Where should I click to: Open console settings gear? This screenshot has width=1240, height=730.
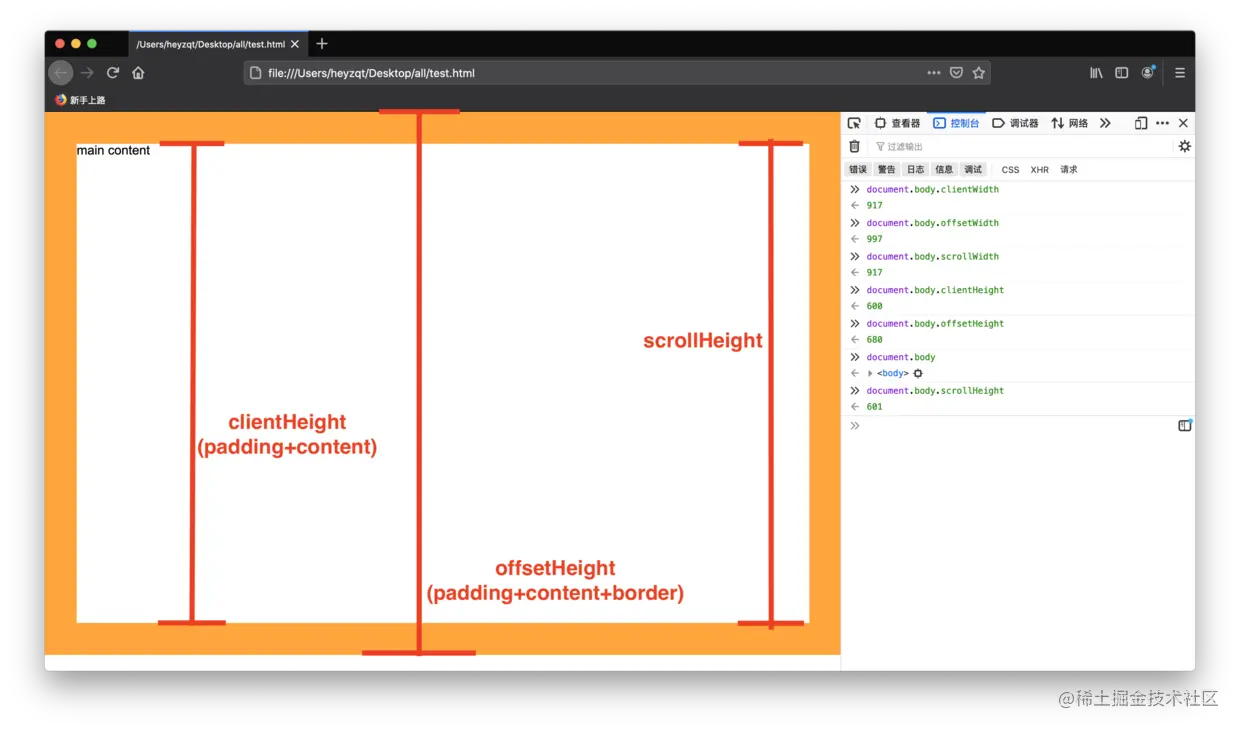click(1185, 146)
